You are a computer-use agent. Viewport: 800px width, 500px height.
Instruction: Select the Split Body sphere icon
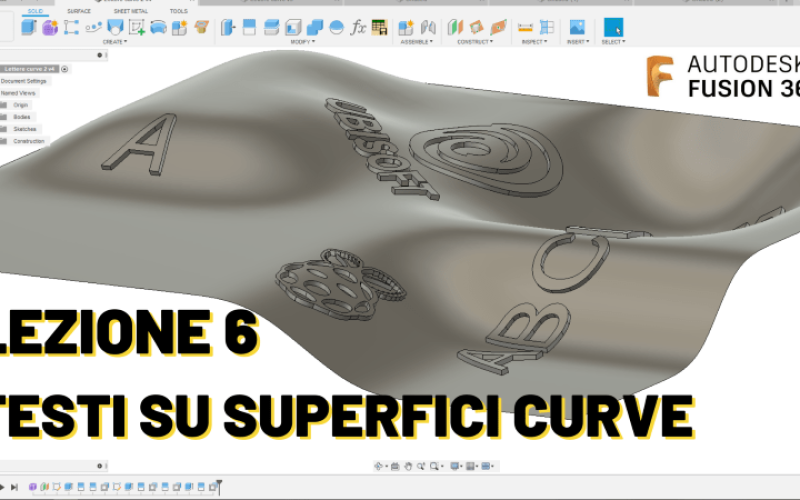click(x=336, y=27)
